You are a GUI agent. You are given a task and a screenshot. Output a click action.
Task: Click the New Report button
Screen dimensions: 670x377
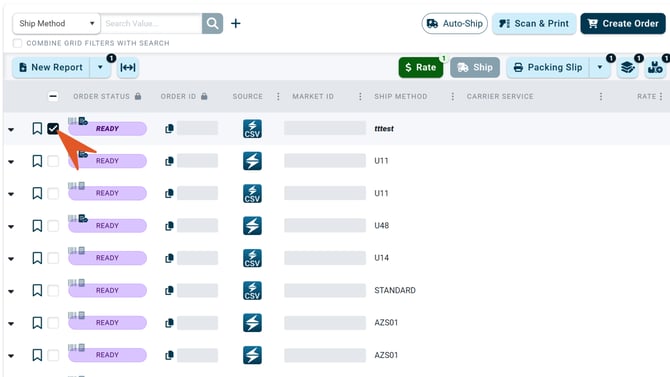click(51, 68)
